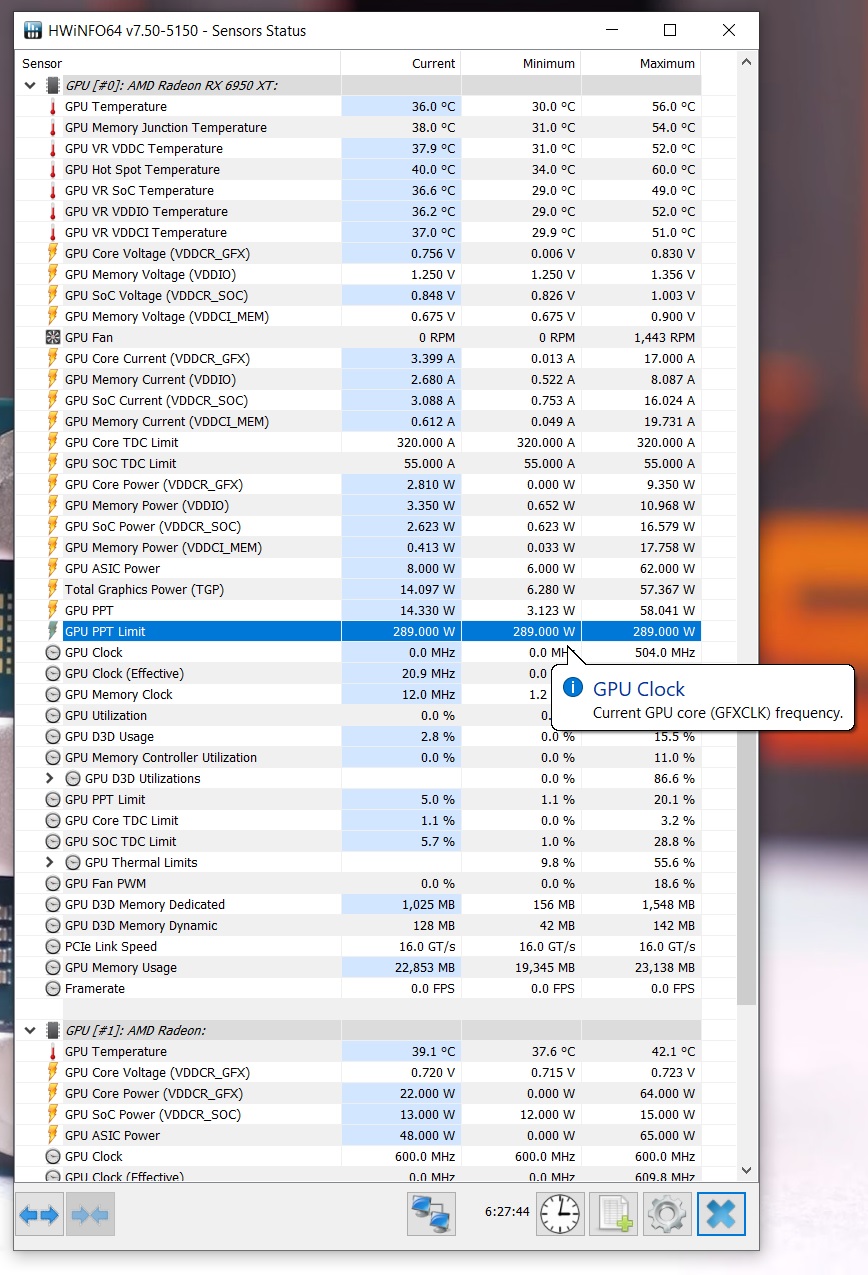
Task: Click thermometer icon beside GPU Hot Spot Temperature
Action: click(x=53, y=169)
